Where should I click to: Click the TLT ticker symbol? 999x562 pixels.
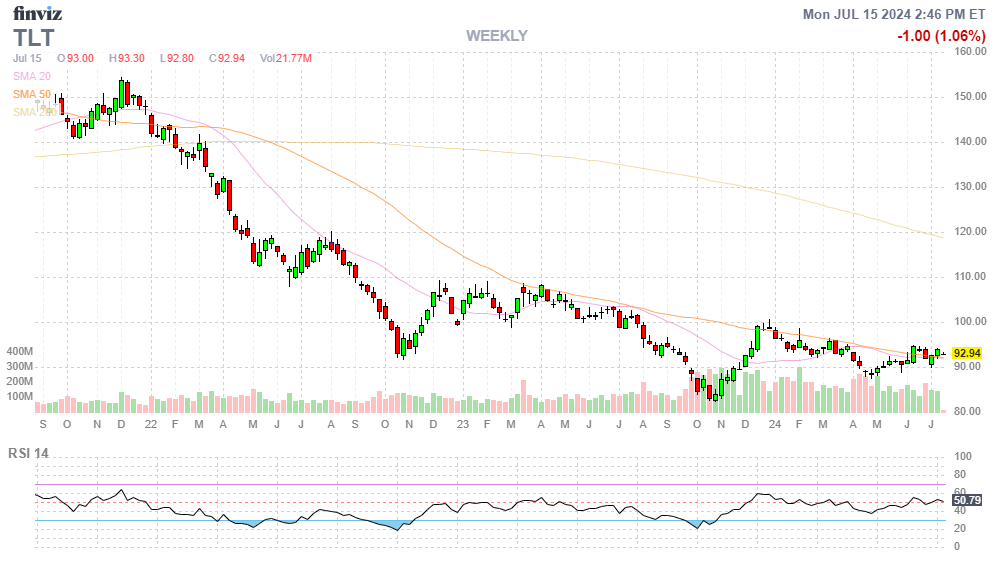pyautogui.click(x=34, y=38)
